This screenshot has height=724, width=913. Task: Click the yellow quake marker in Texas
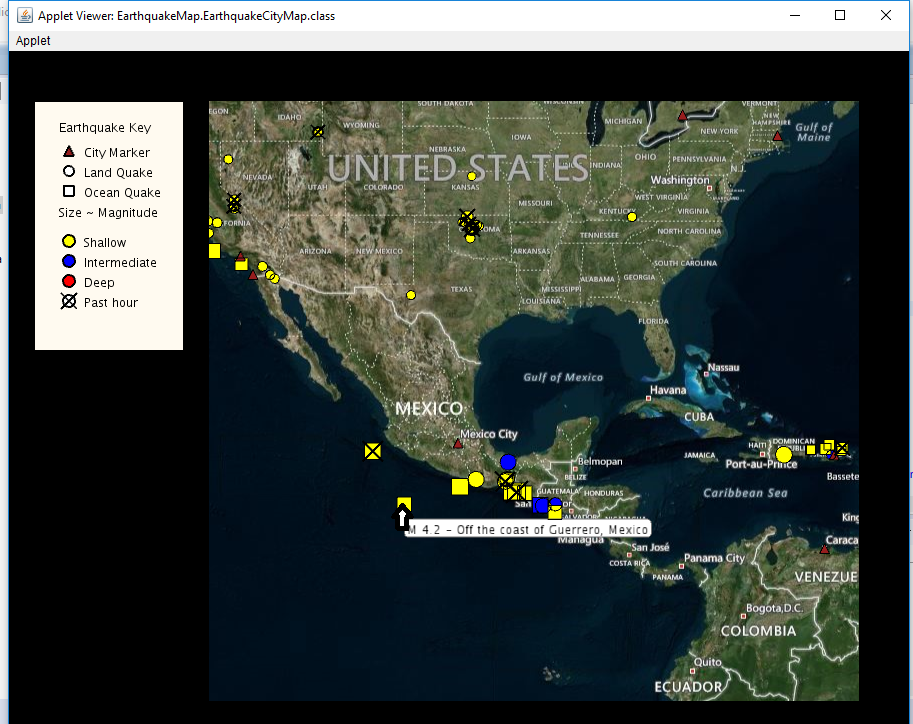(411, 295)
